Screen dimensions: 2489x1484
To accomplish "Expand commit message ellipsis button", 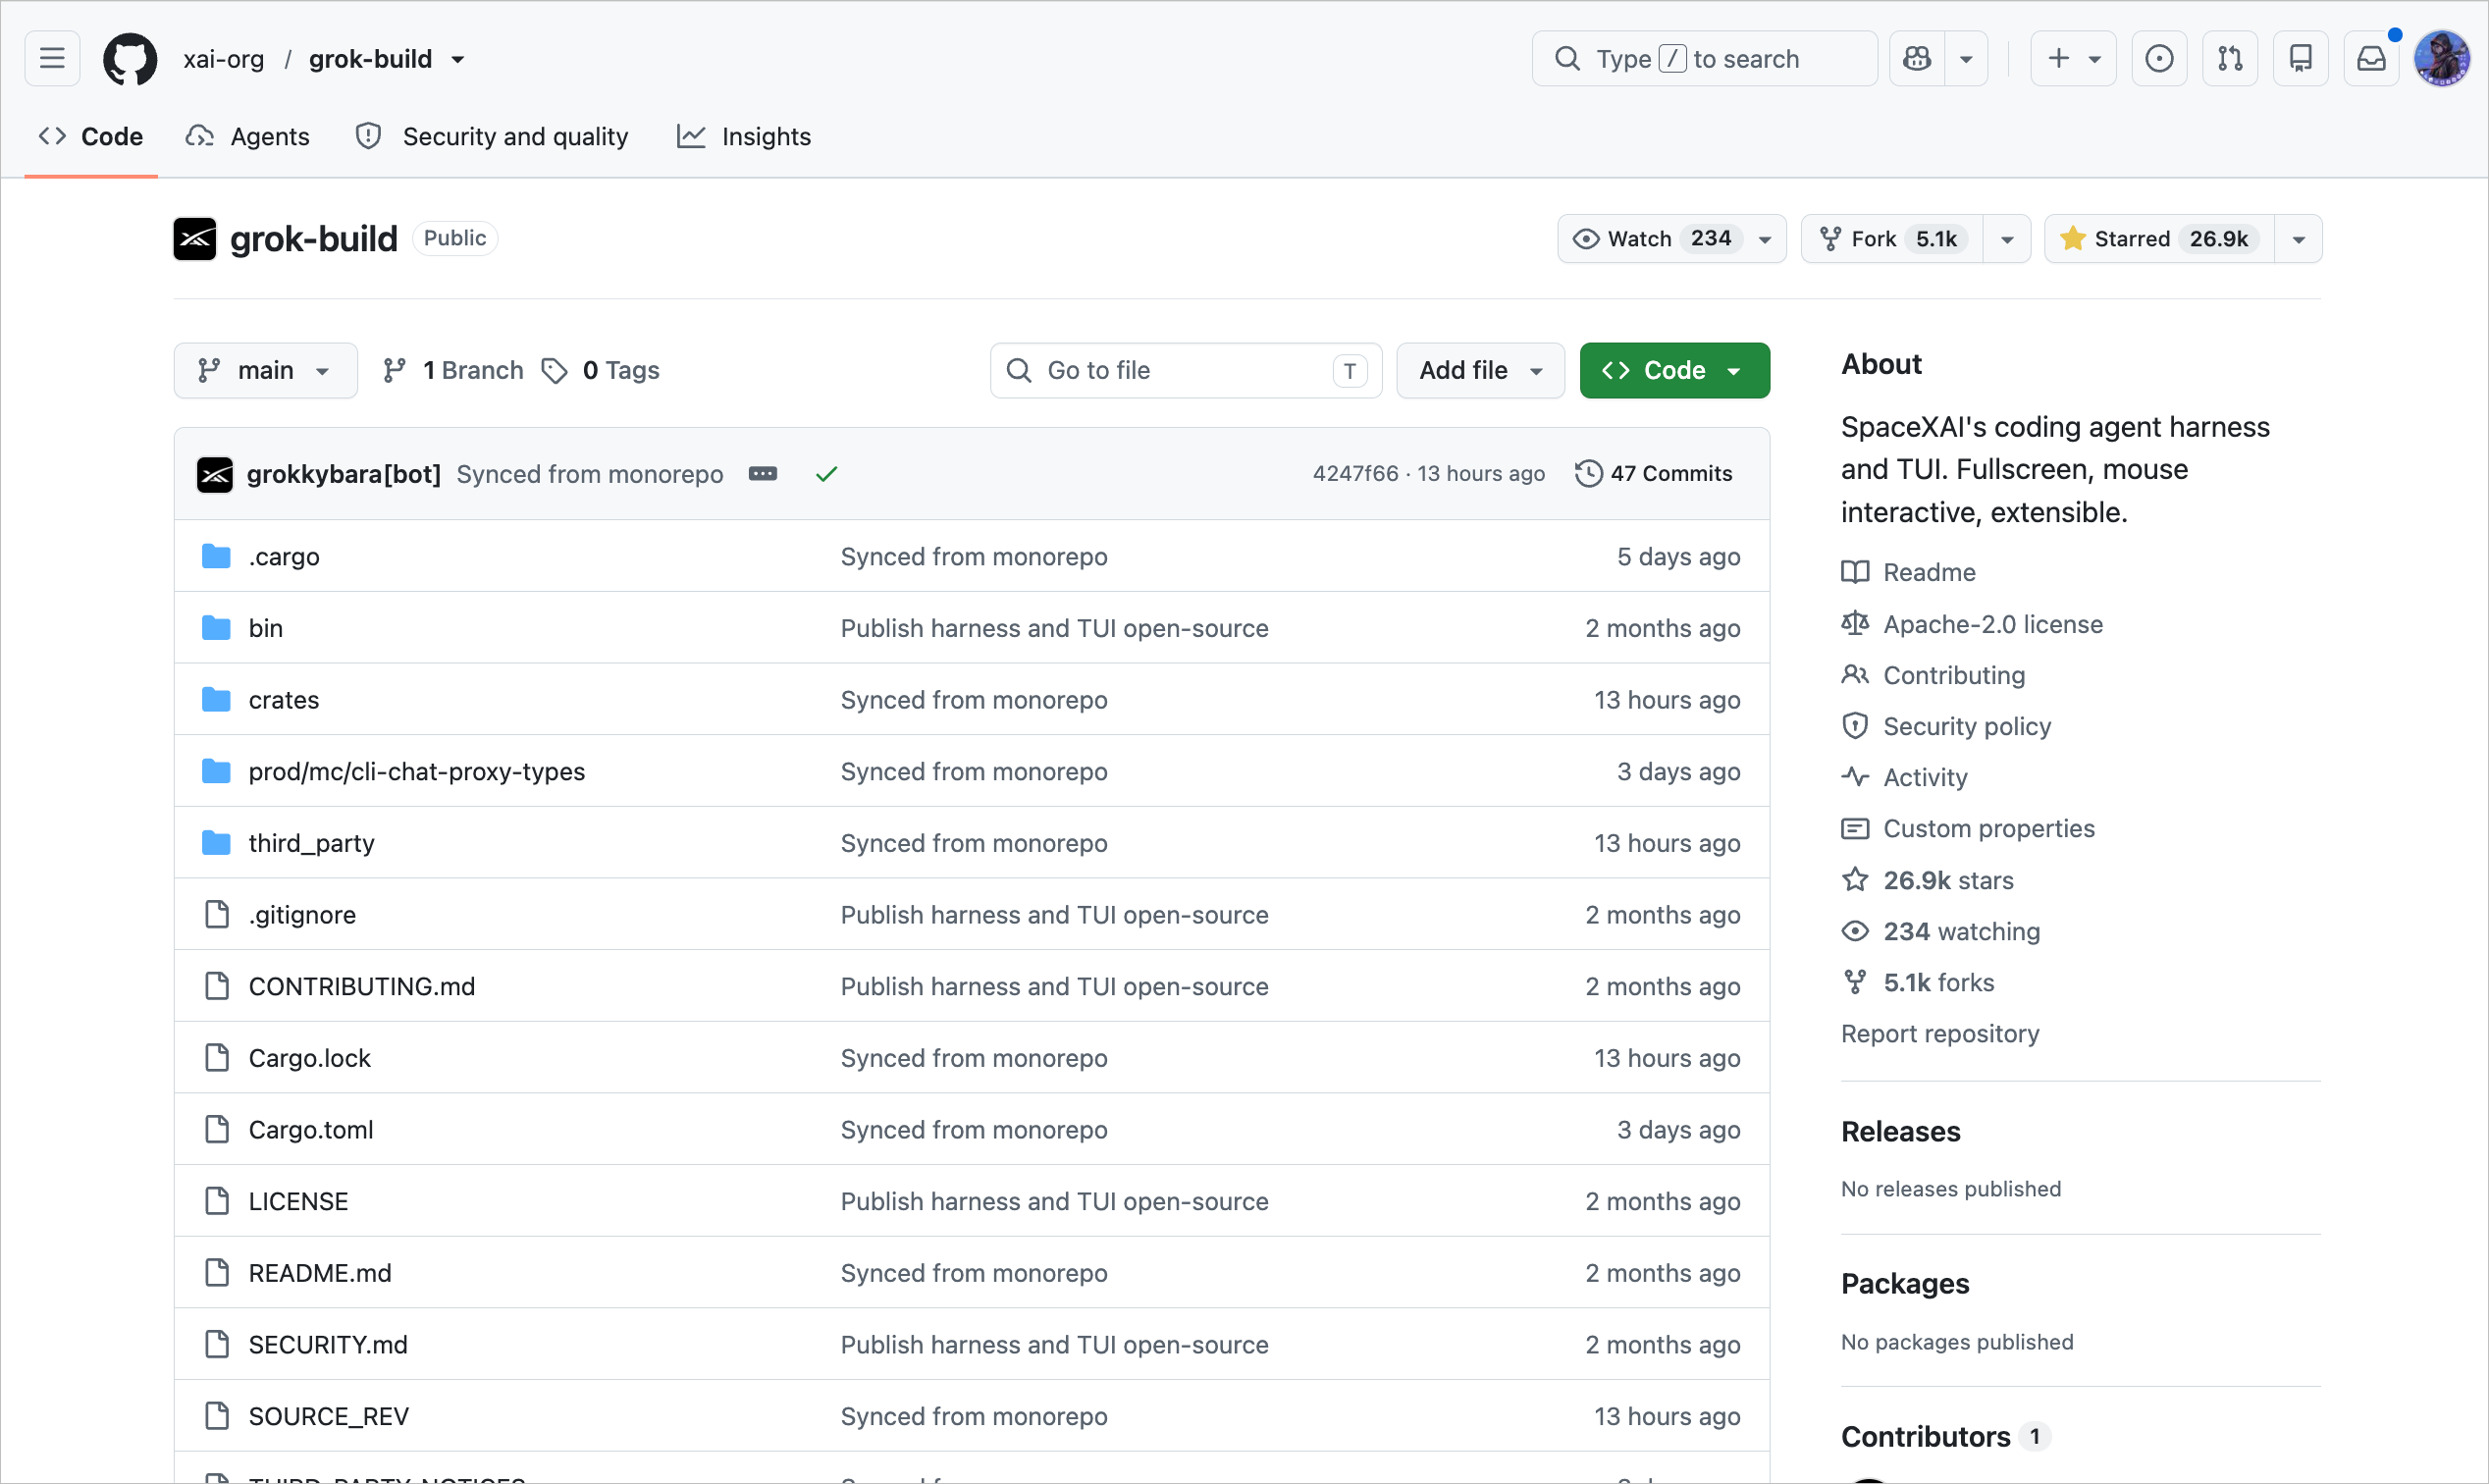I will pos(763,474).
